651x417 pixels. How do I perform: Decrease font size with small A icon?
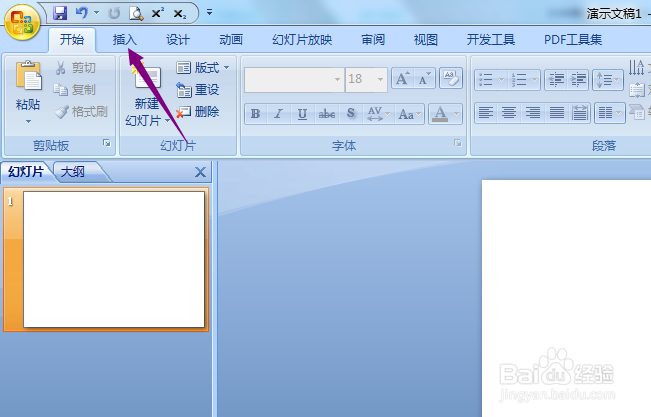(424, 78)
